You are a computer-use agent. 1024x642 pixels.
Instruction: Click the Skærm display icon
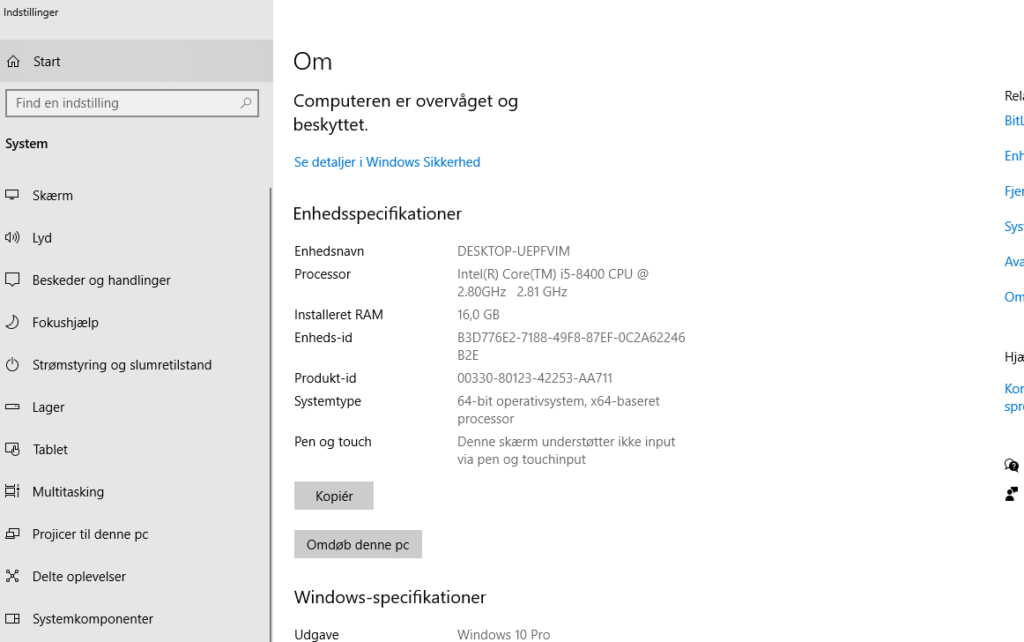tap(12, 196)
